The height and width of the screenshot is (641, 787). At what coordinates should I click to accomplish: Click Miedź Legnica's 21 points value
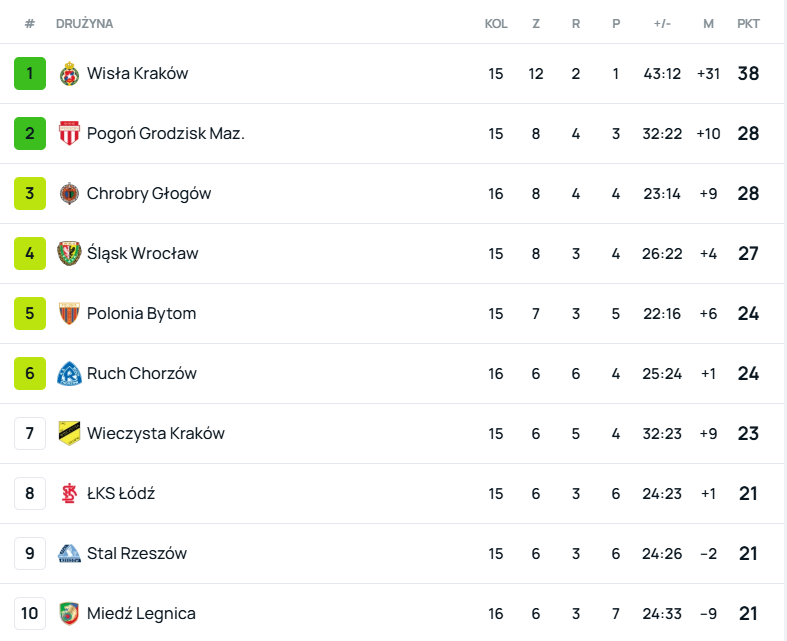tap(748, 614)
